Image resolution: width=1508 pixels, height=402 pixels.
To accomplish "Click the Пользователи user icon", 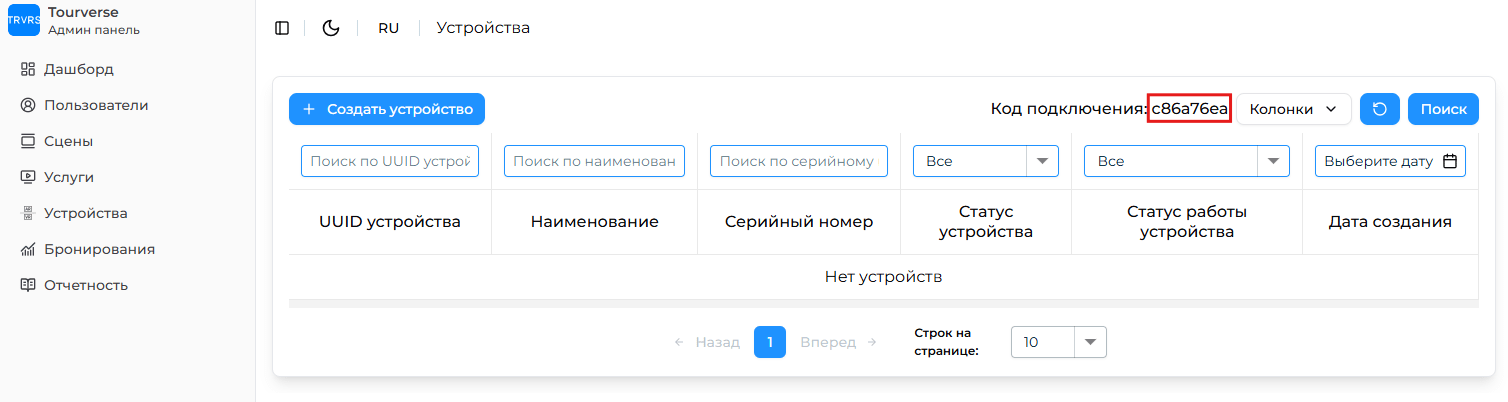I will (28, 105).
